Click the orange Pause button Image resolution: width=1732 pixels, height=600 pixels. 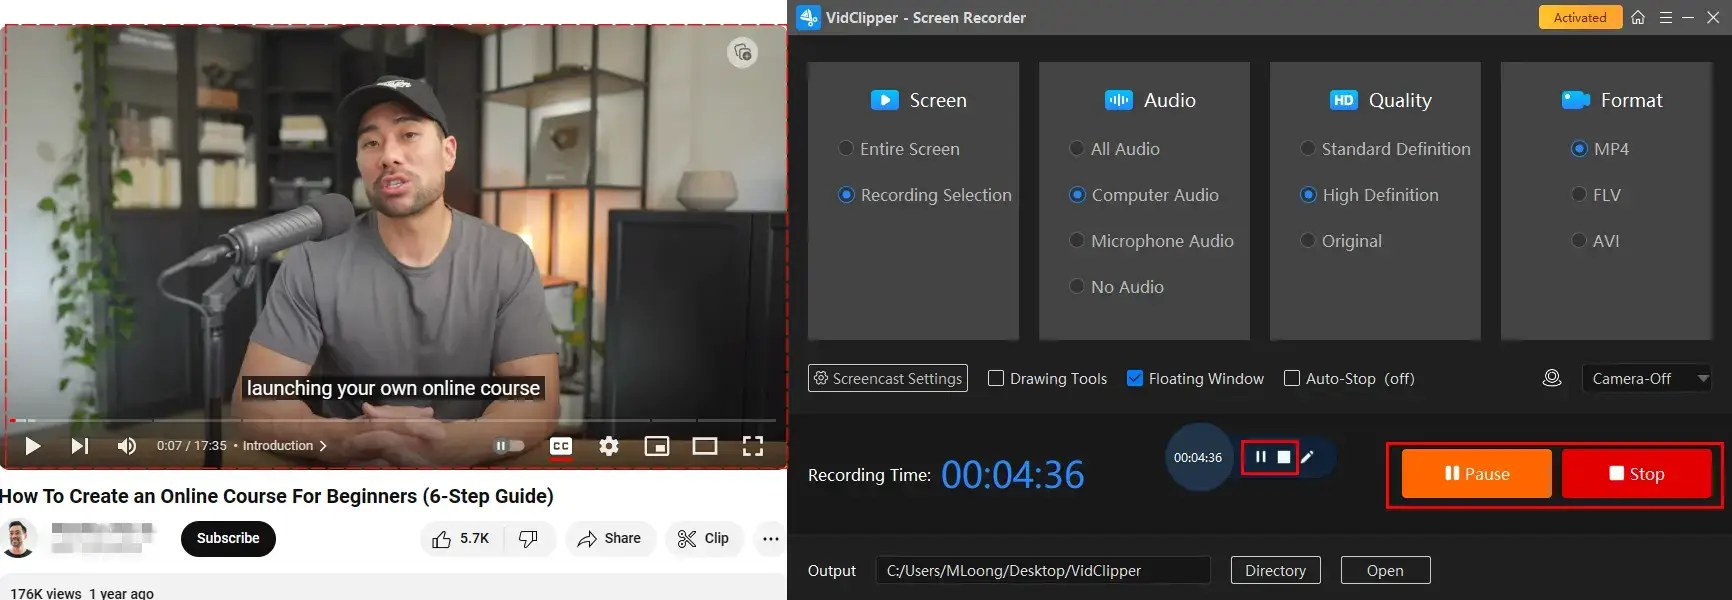pyautogui.click(x=1477, y=474)
